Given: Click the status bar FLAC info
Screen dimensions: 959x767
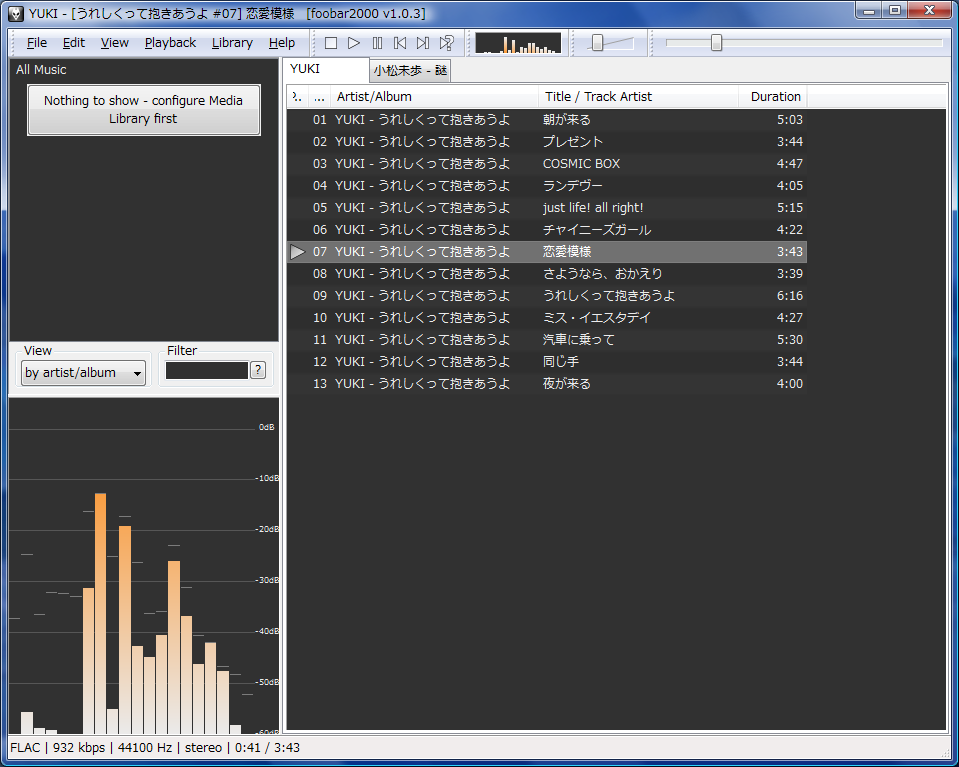Looking at the screenshot, I should (25, 747).
